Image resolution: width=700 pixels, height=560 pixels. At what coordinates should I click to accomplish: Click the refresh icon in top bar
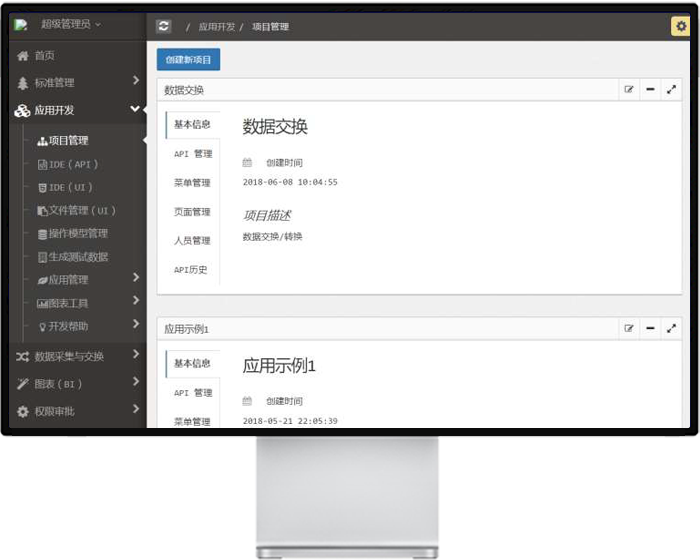164,27
